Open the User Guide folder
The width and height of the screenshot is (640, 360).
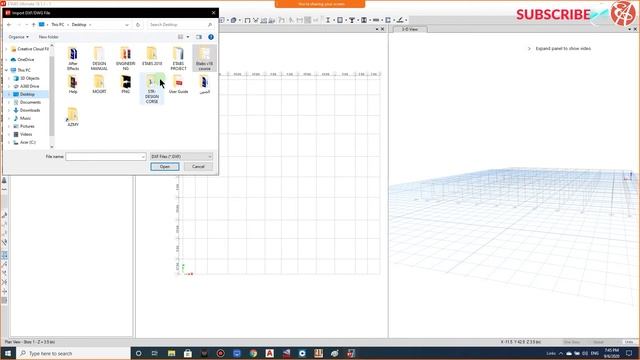178,84
